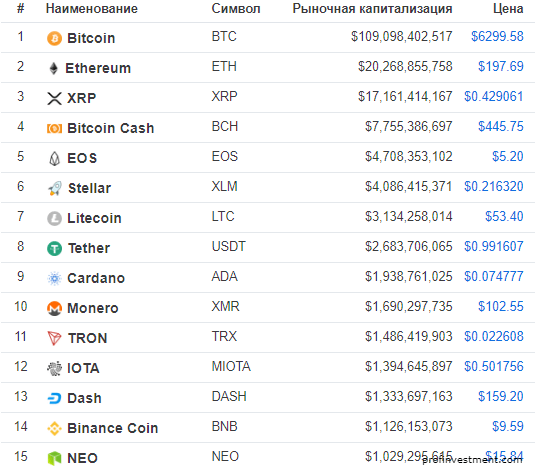Click the Monero orange M logo
535x469 pixels.
tap(54, 308)
